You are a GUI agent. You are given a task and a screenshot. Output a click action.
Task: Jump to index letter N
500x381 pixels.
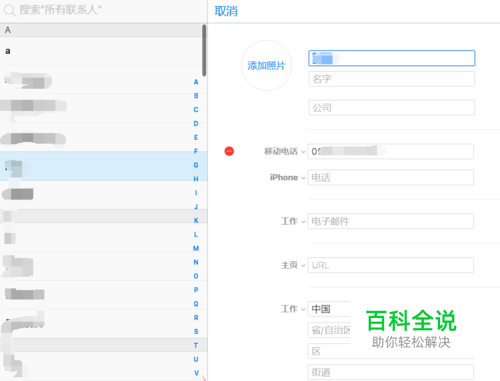click(x=196, y=262)
